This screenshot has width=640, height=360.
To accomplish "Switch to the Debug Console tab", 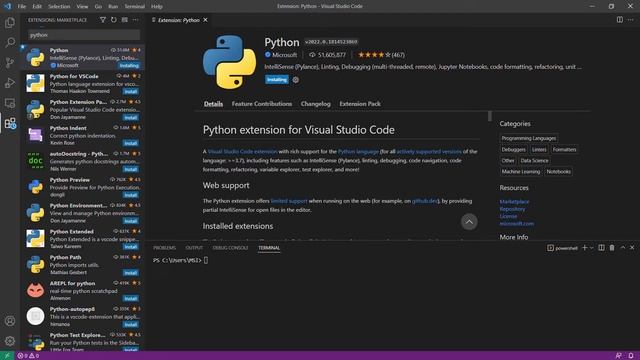I will [x=230, y=248].
